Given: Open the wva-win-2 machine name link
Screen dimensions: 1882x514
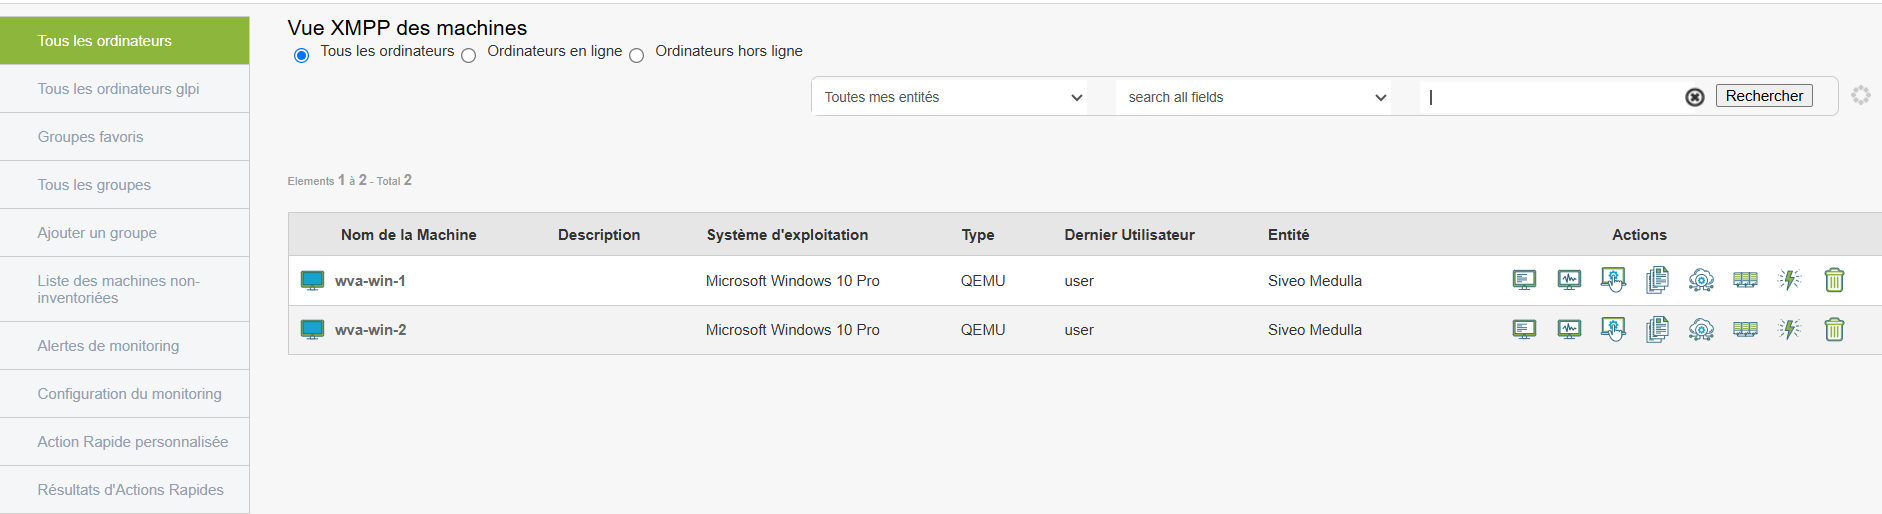Looking at the screenshot, I should [370, 330].
